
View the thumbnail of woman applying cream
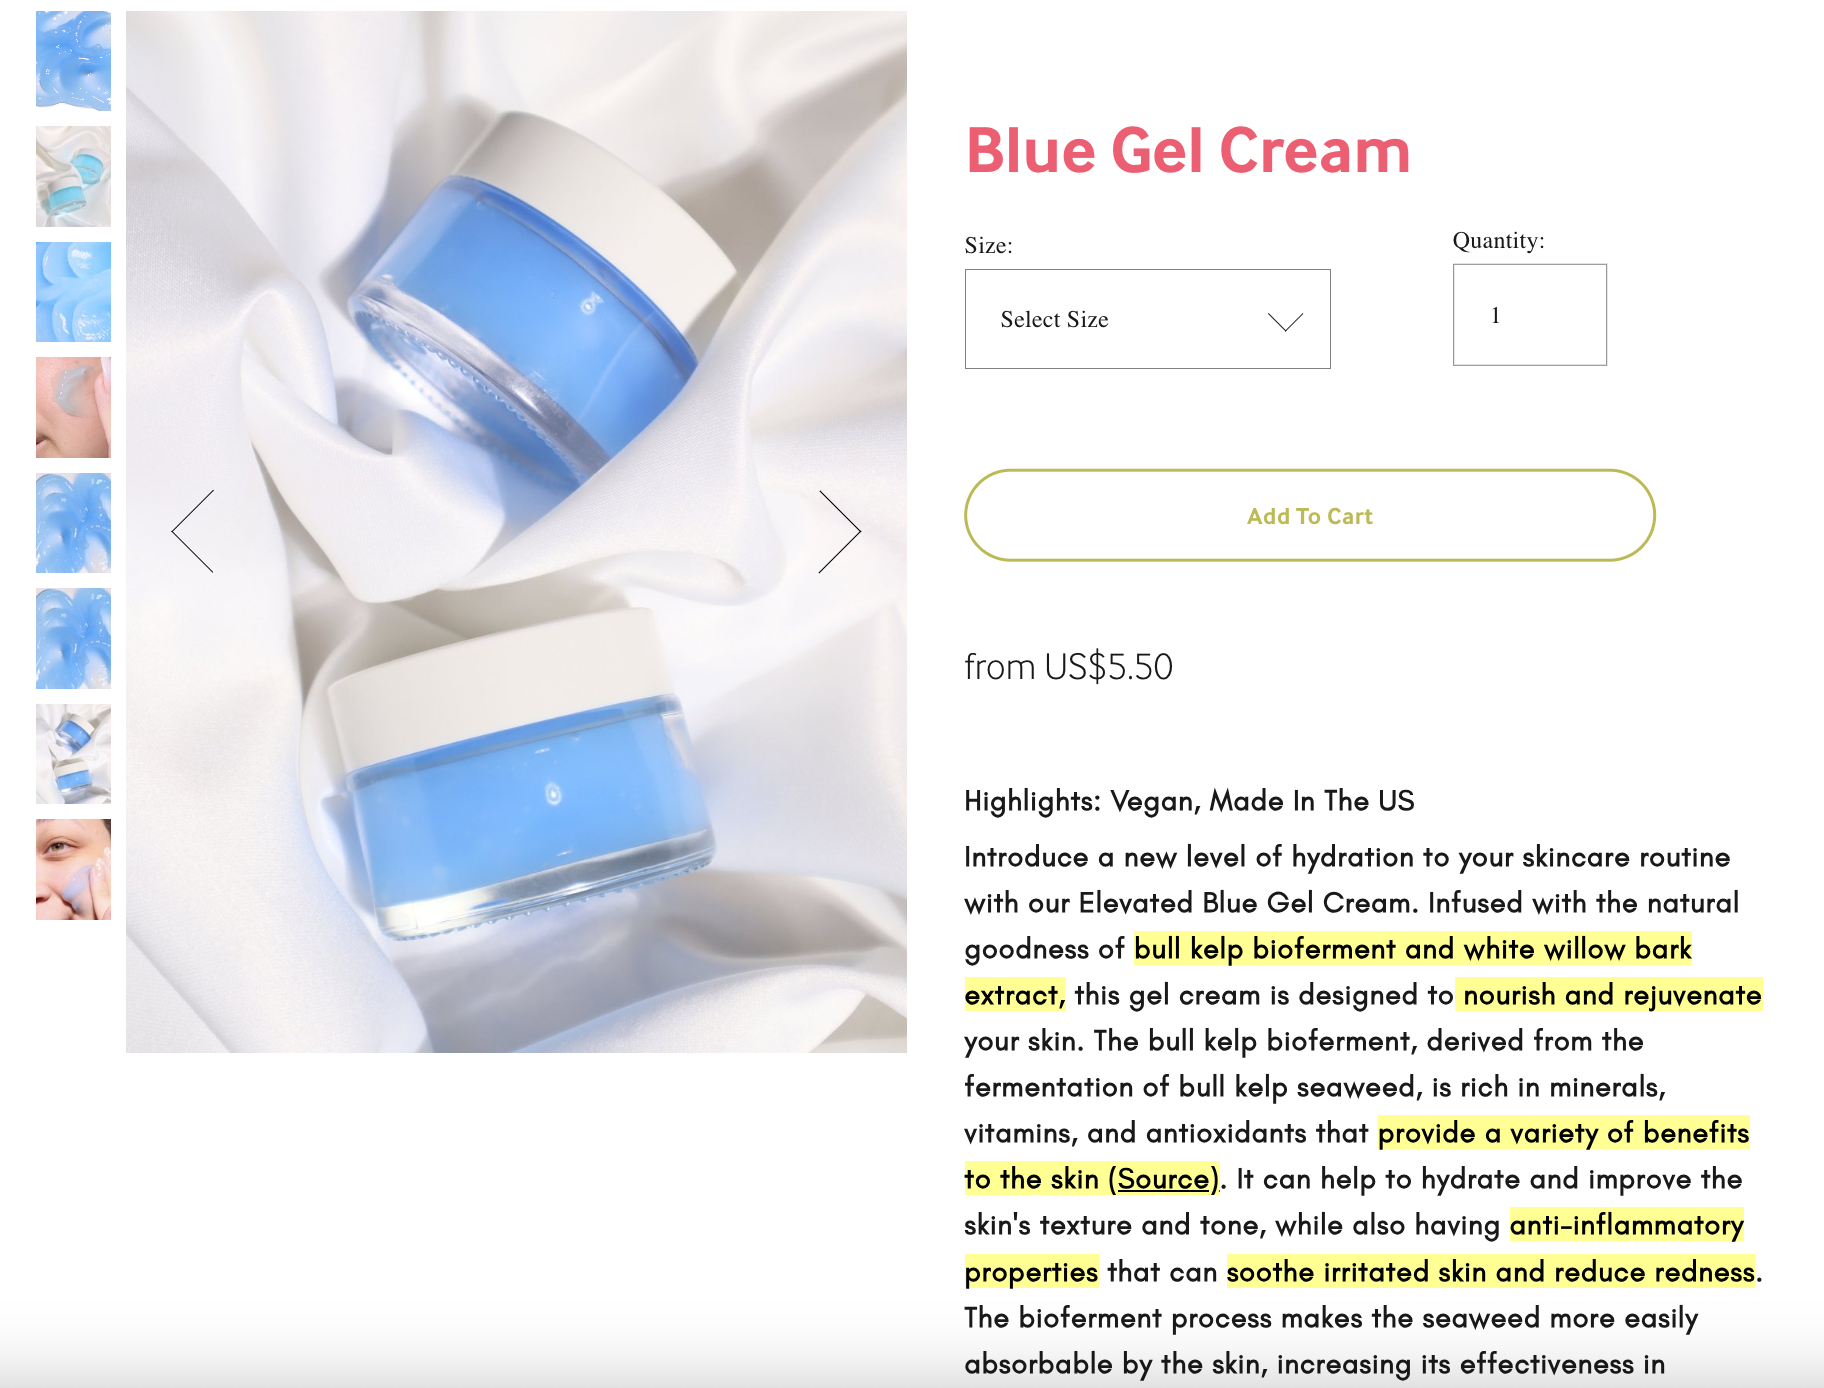click(x=73, y=869)
